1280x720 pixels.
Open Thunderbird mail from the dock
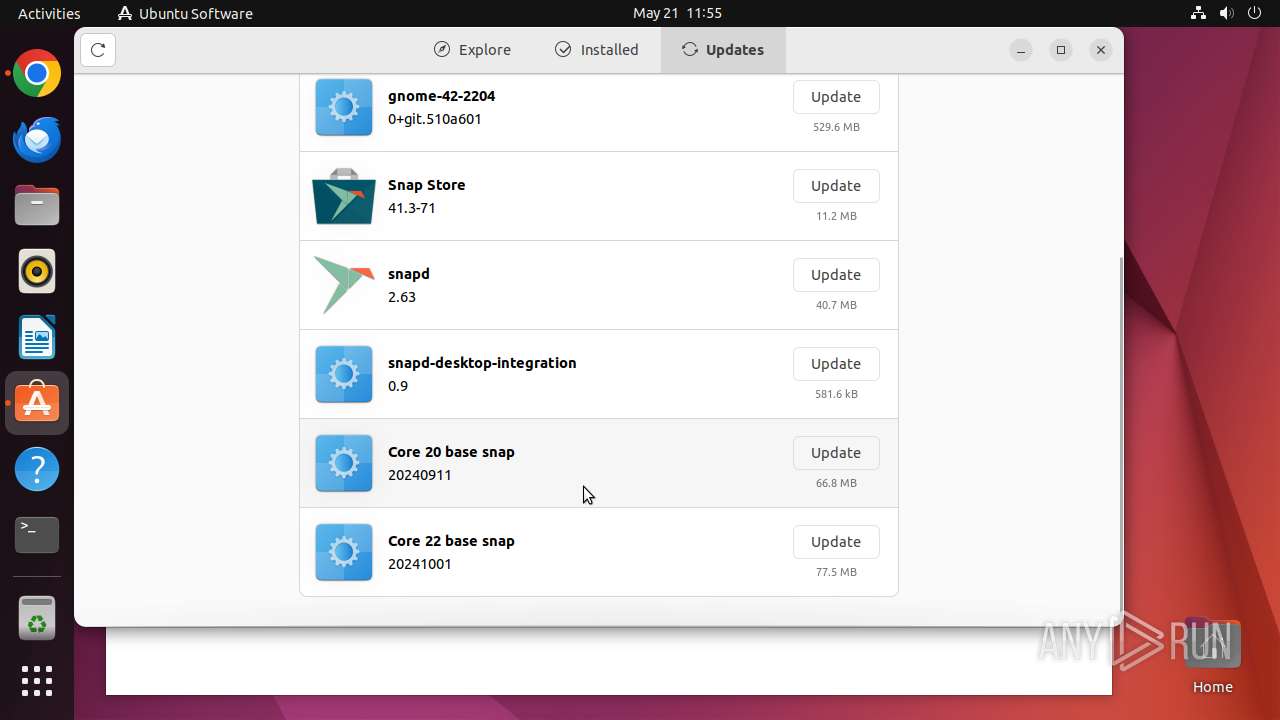(x=37, y=139)
